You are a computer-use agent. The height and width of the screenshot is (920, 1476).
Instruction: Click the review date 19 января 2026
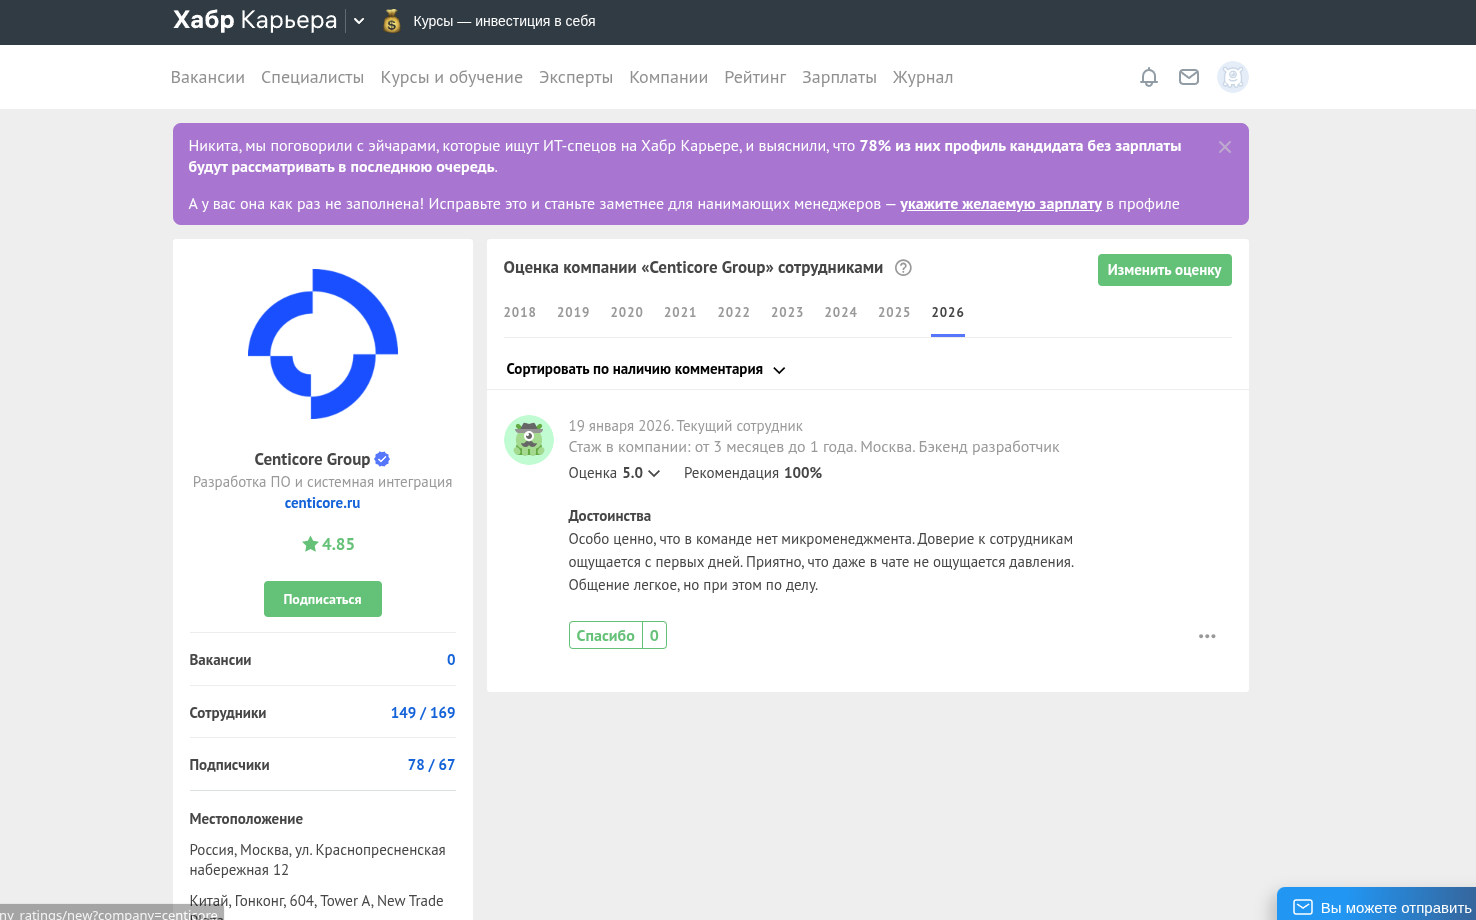pyautogui.click(x=620, y=426)
